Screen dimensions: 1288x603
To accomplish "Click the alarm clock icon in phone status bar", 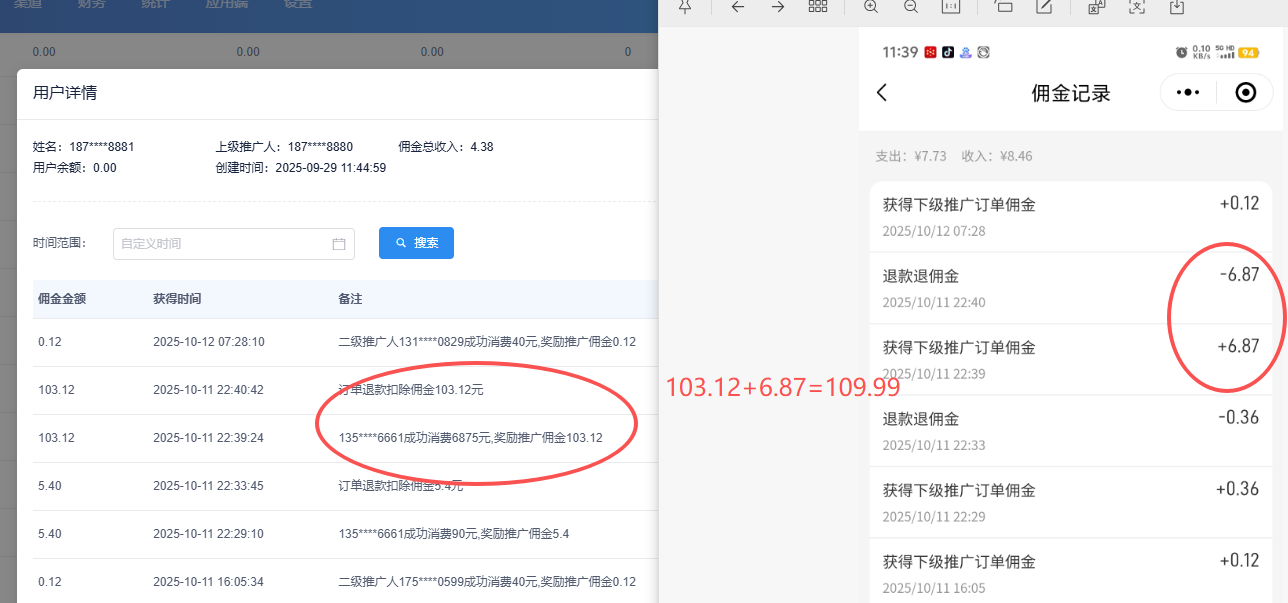I will [x=1181, y=52].
